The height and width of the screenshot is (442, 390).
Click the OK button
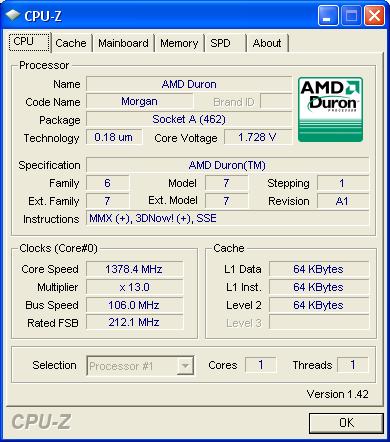pyautogui.click(x=346, y=423)
